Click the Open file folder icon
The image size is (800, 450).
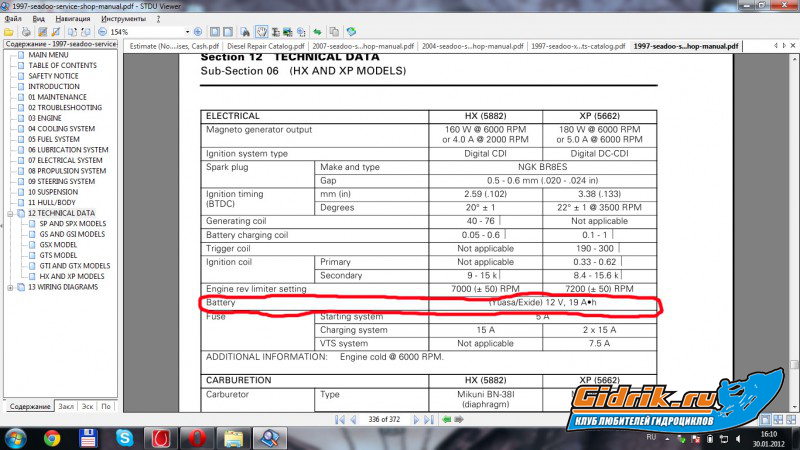pyautogui.click(x=9, y=32)
